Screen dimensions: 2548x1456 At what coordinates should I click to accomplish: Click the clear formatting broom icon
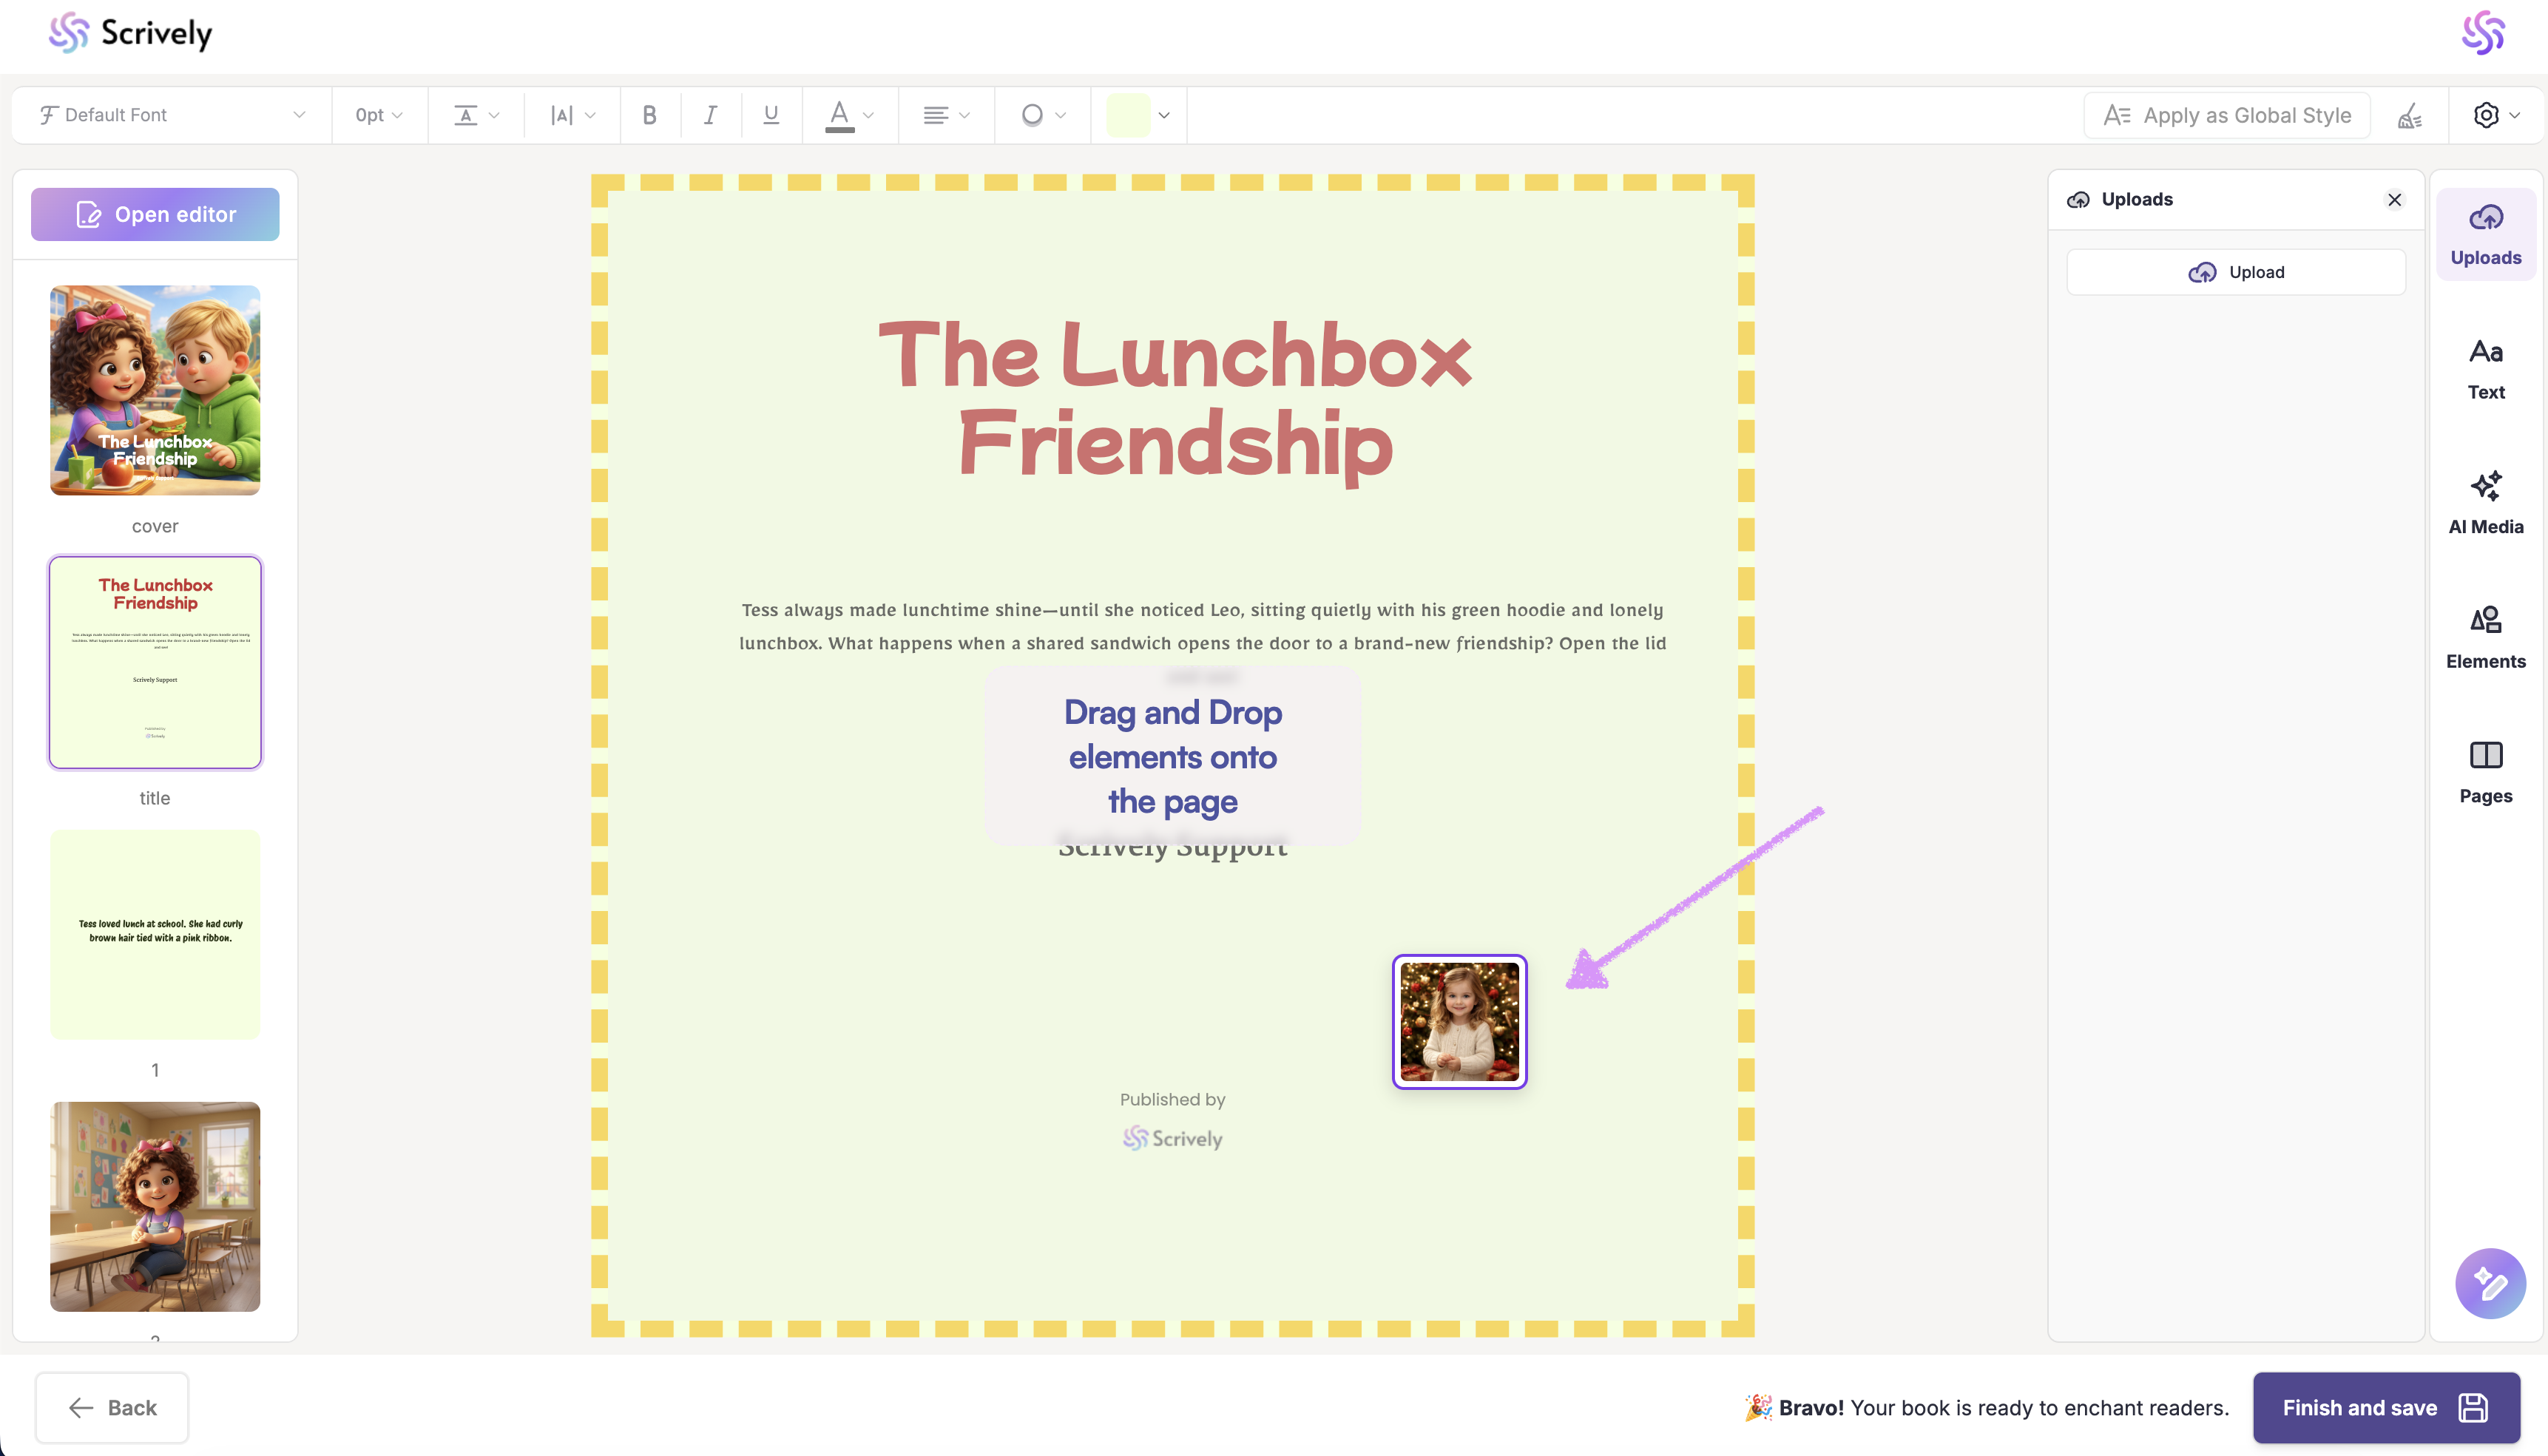pos(2410,116)
